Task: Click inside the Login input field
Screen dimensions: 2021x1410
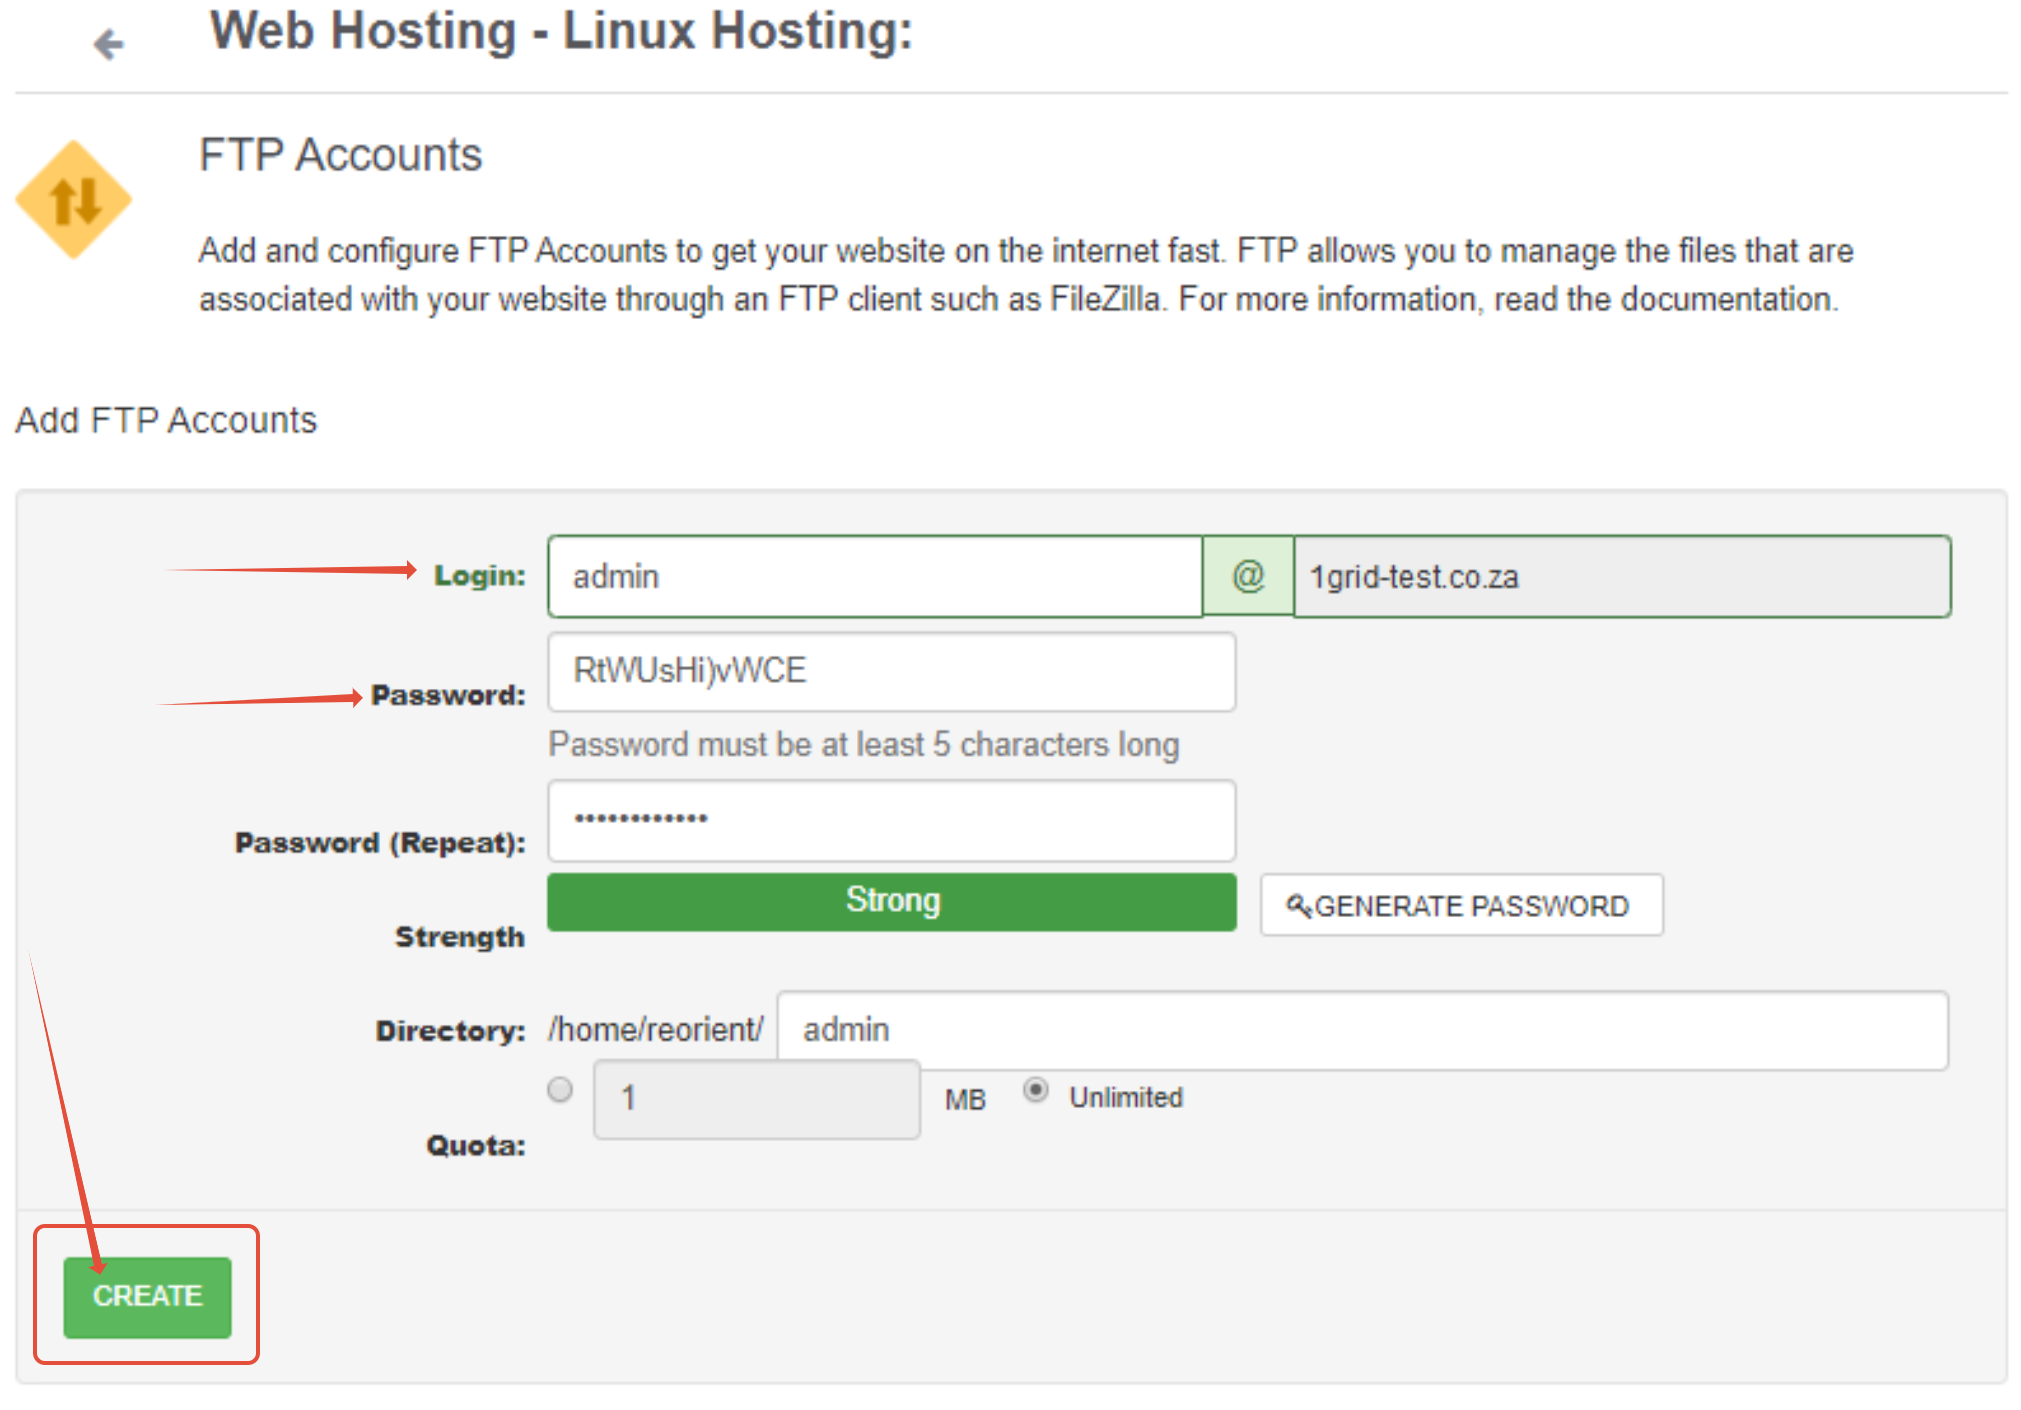Action: tap(874, 577)
